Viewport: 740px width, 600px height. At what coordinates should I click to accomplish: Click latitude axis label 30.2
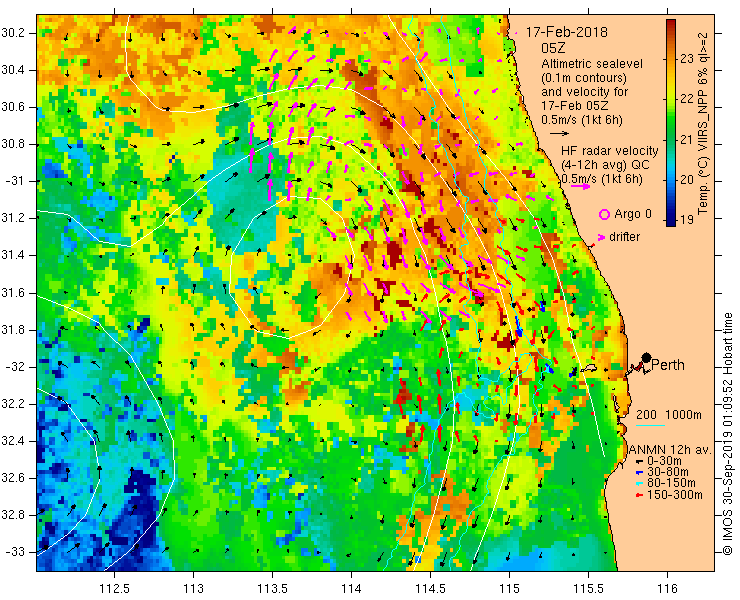pos(13,33)
